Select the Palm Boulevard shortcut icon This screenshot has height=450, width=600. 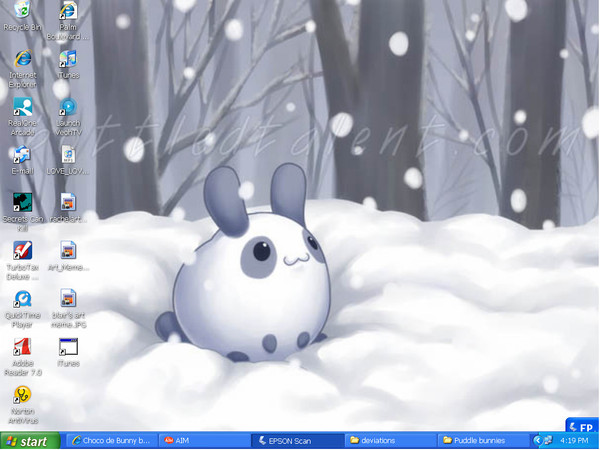pyautogui.click(x=68, y=11)
